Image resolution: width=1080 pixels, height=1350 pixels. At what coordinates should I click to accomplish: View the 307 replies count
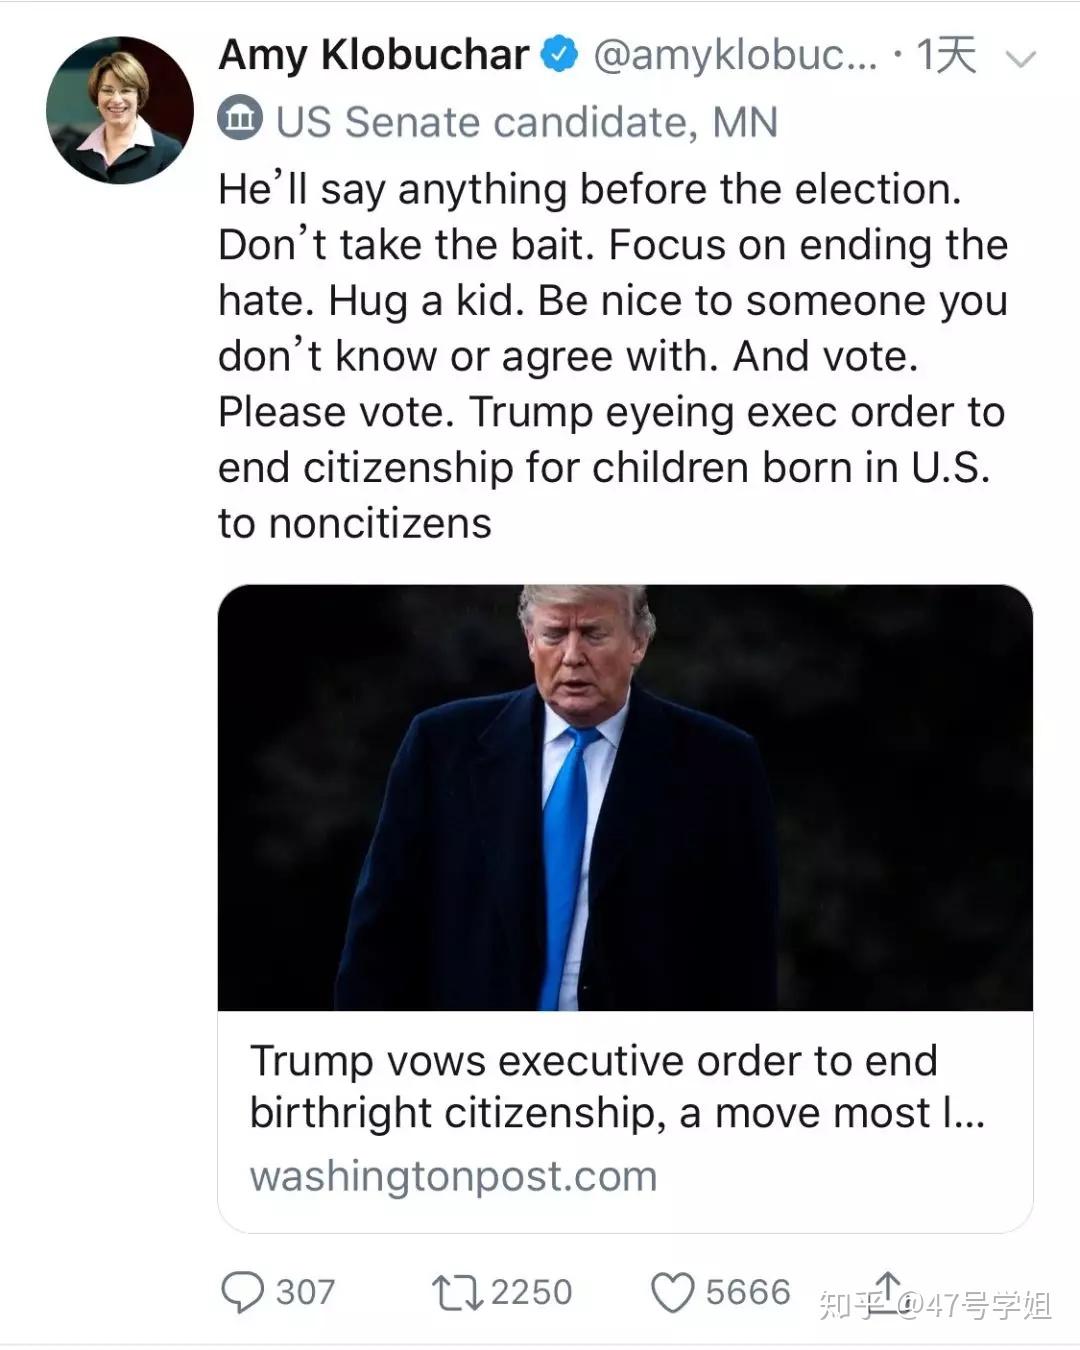(305, 1292)
